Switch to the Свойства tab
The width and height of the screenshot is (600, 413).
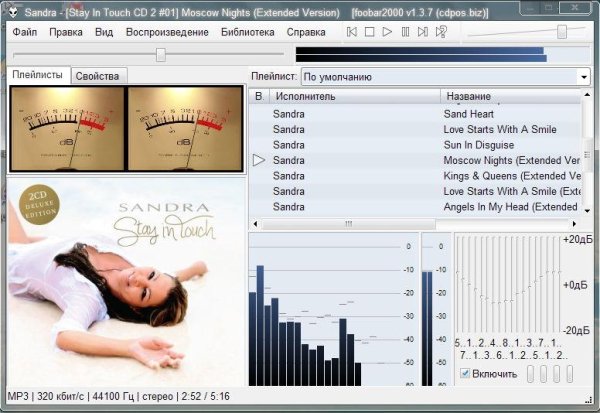[x=97, y=76]
